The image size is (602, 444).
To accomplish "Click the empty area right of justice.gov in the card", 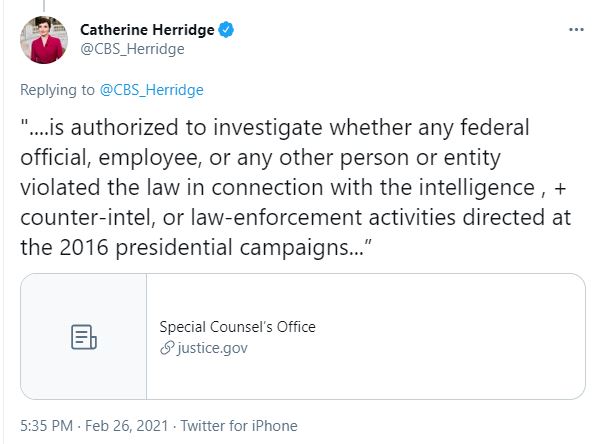I will pyautogui.click(x=415, y=348).
